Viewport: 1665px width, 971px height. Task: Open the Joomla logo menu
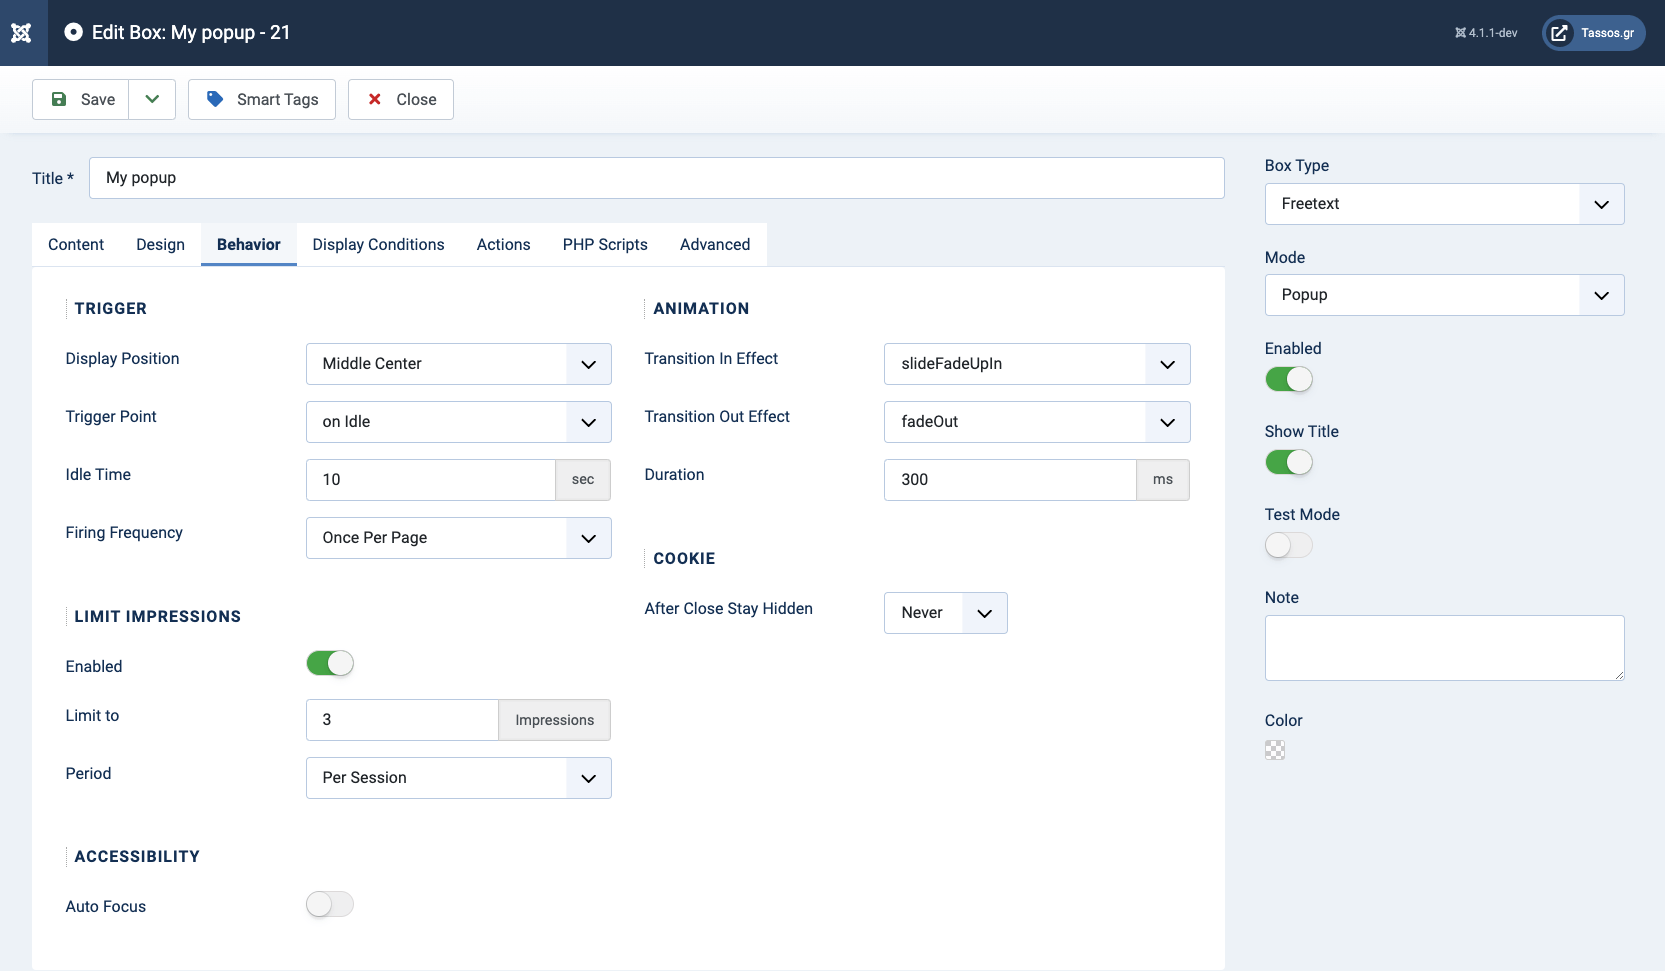tap(22, 33)
